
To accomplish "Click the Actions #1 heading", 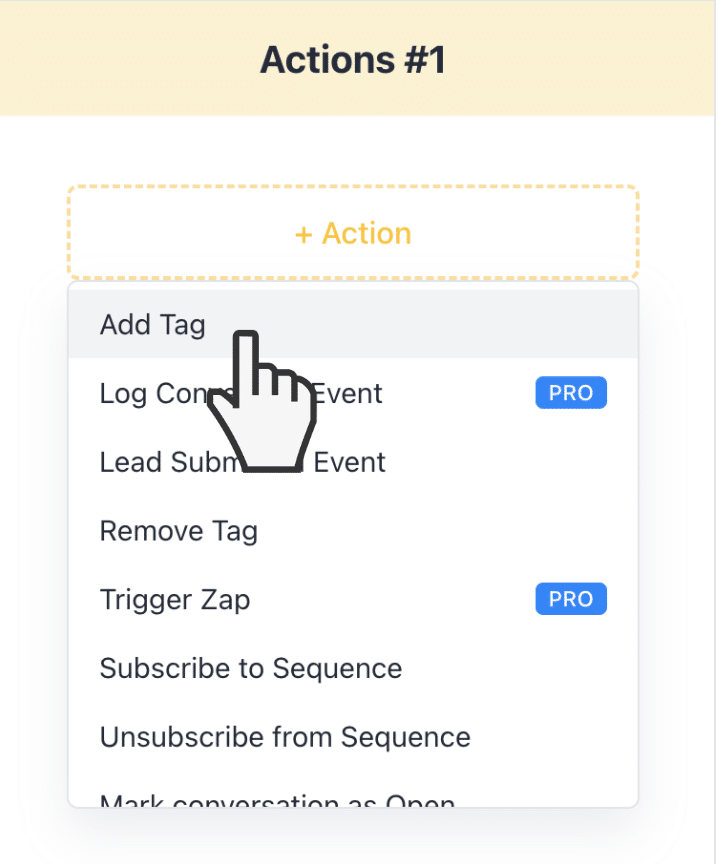I will coord(353,60).
